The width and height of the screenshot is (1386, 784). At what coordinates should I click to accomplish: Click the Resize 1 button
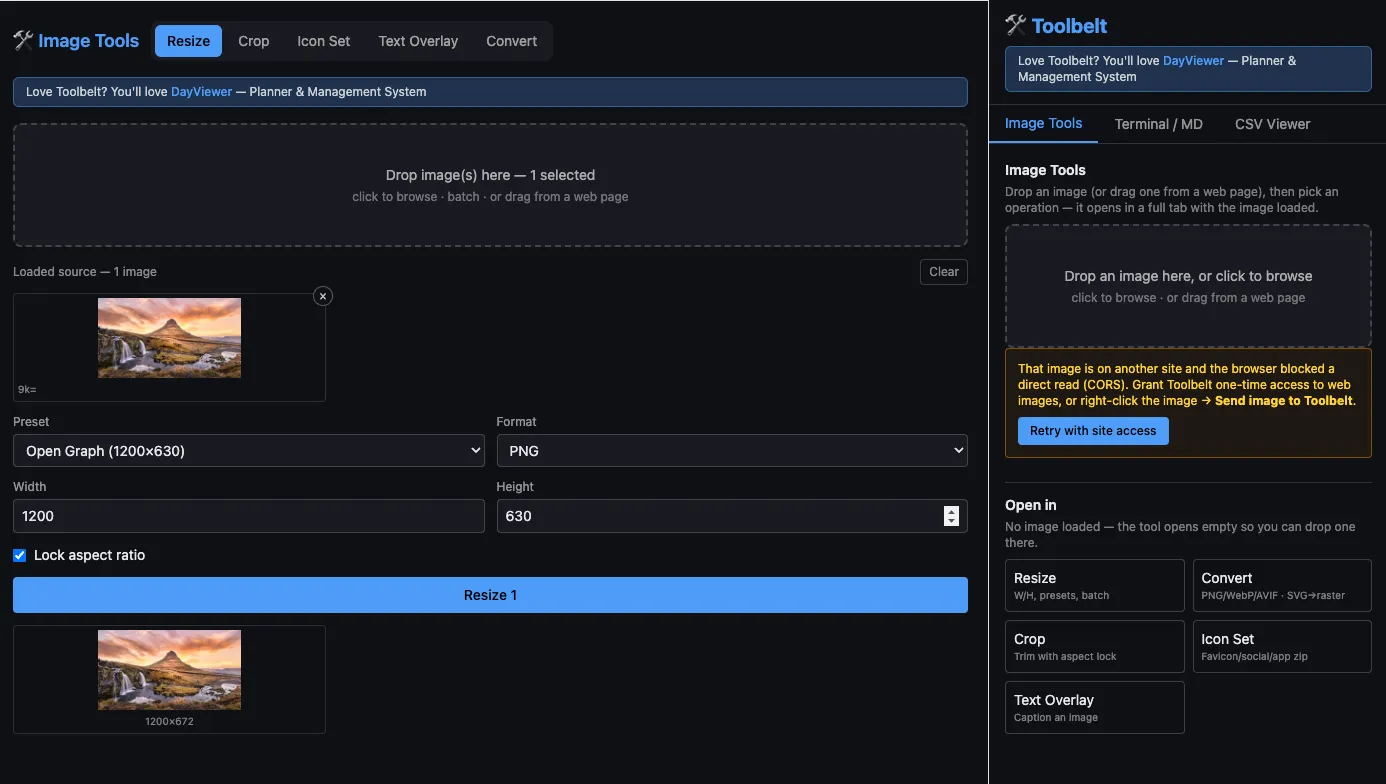(490, 595)
